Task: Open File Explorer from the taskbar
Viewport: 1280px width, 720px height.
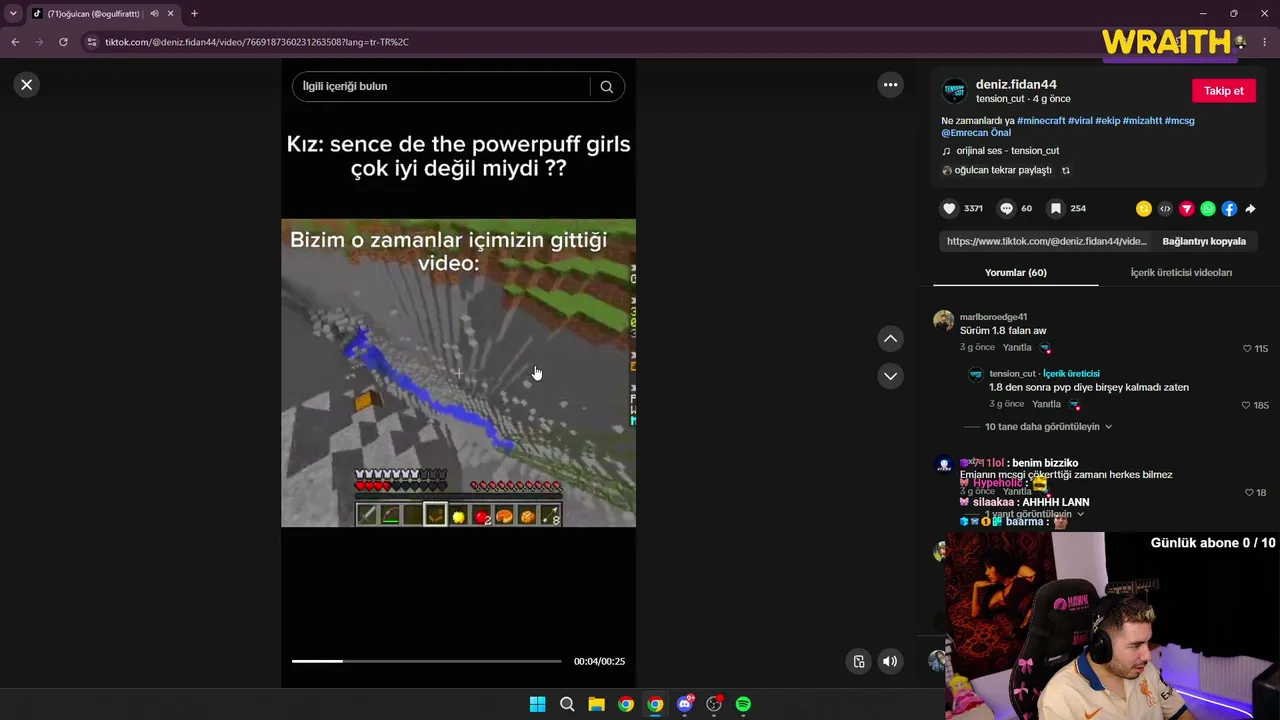Action: click(596, 704)
